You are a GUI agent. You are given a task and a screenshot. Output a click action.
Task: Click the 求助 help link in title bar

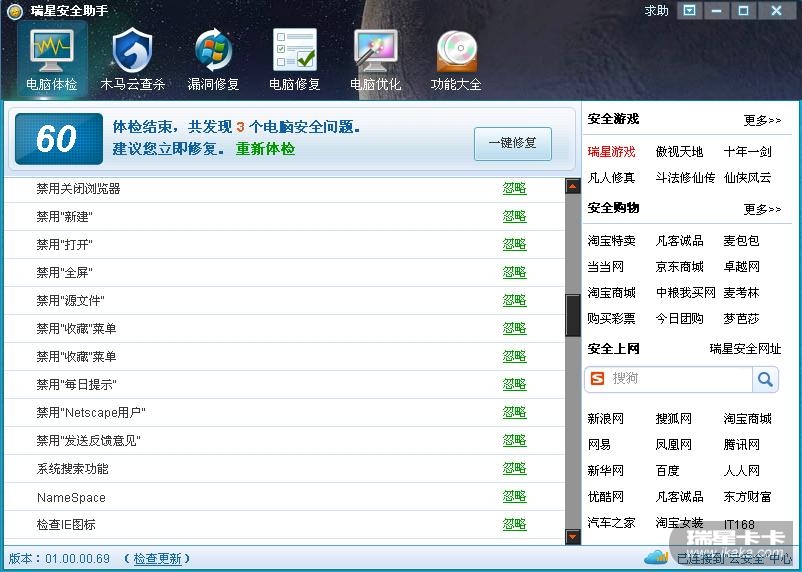(656, 11)
